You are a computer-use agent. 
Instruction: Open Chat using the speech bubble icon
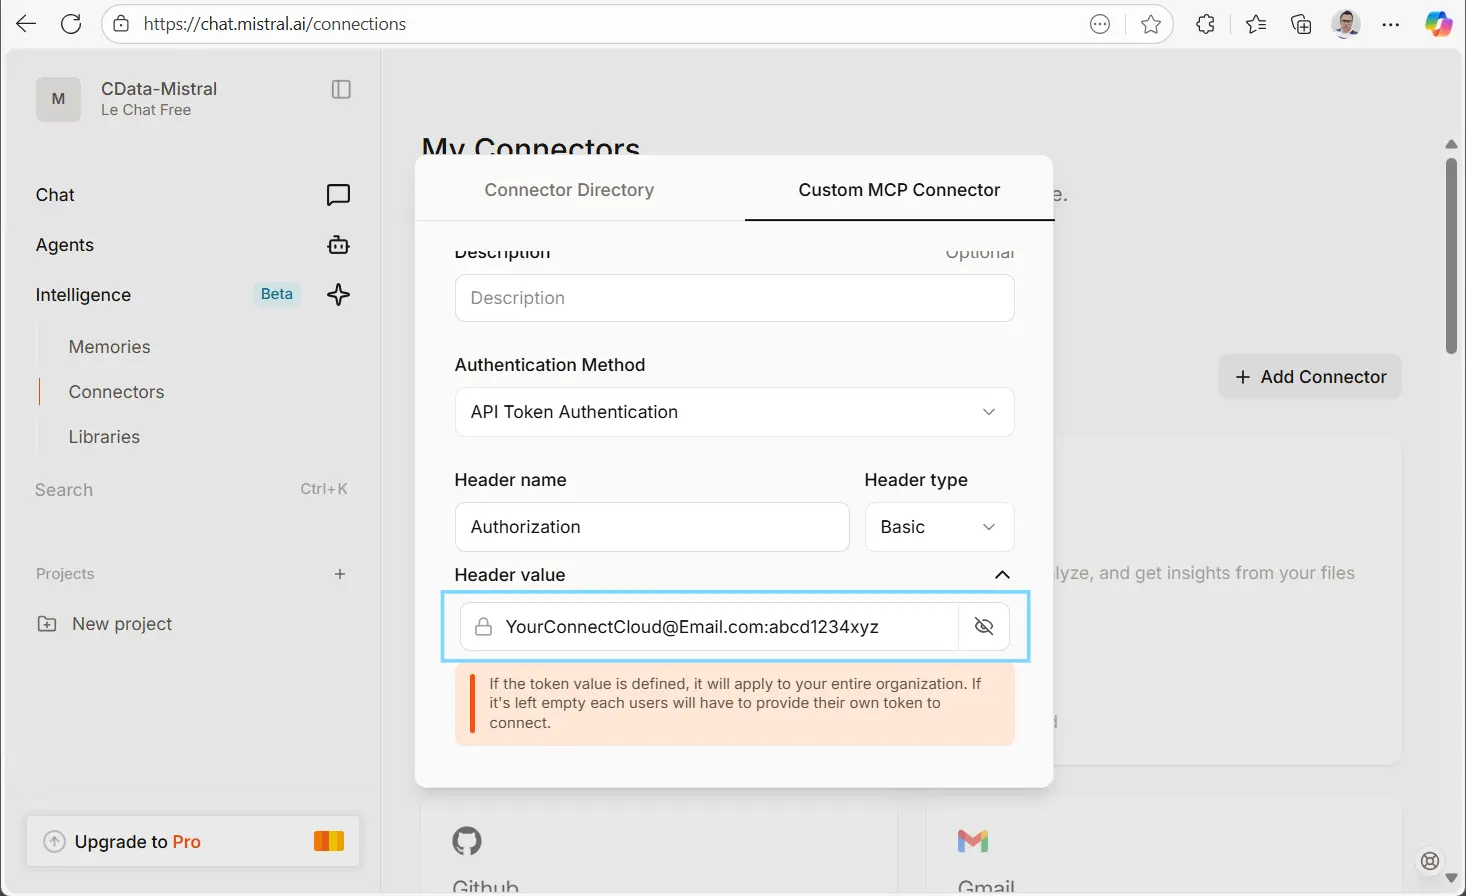pos(338,195)
